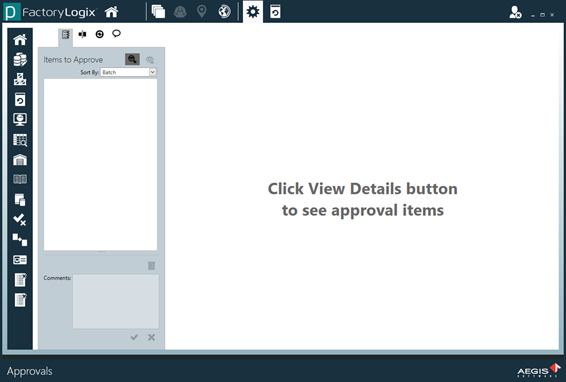Click the Items to Approve heading
Image resolution: width=566 pixels, height=382 pixels.
tap(73, 60)
